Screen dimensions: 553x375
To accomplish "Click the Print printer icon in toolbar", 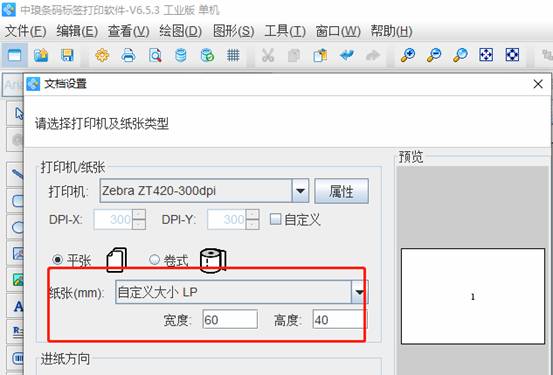I will (128, 55).
